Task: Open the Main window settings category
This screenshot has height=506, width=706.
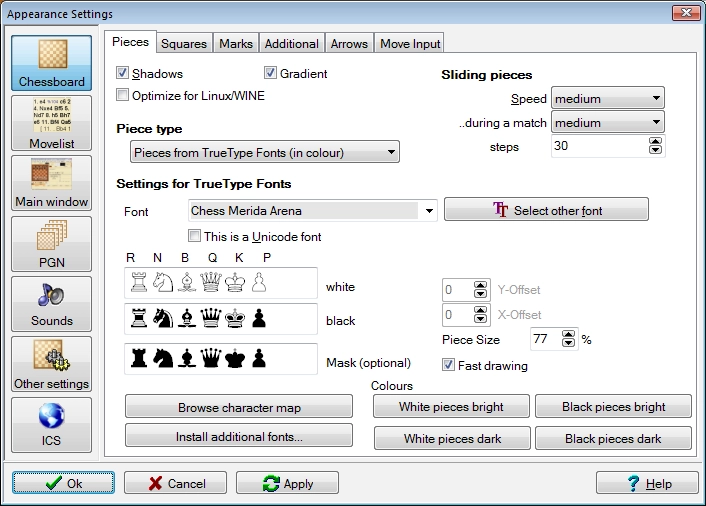Action: click(51, 183)
